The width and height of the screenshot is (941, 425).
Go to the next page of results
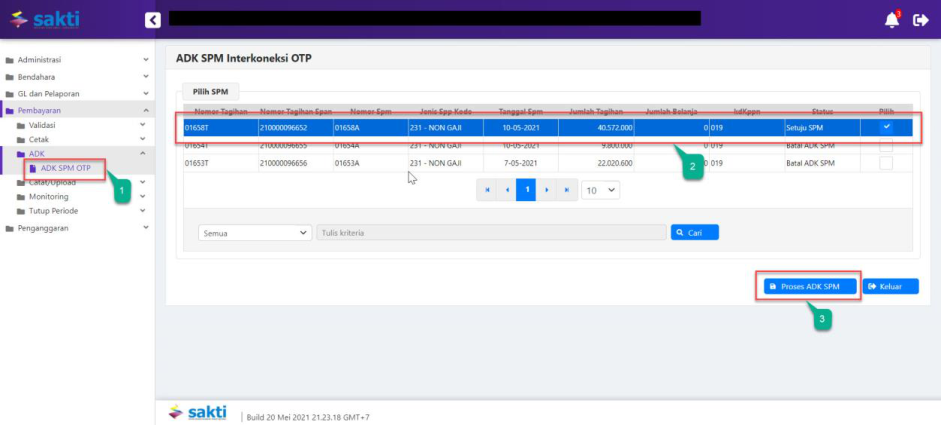[546, 189]
